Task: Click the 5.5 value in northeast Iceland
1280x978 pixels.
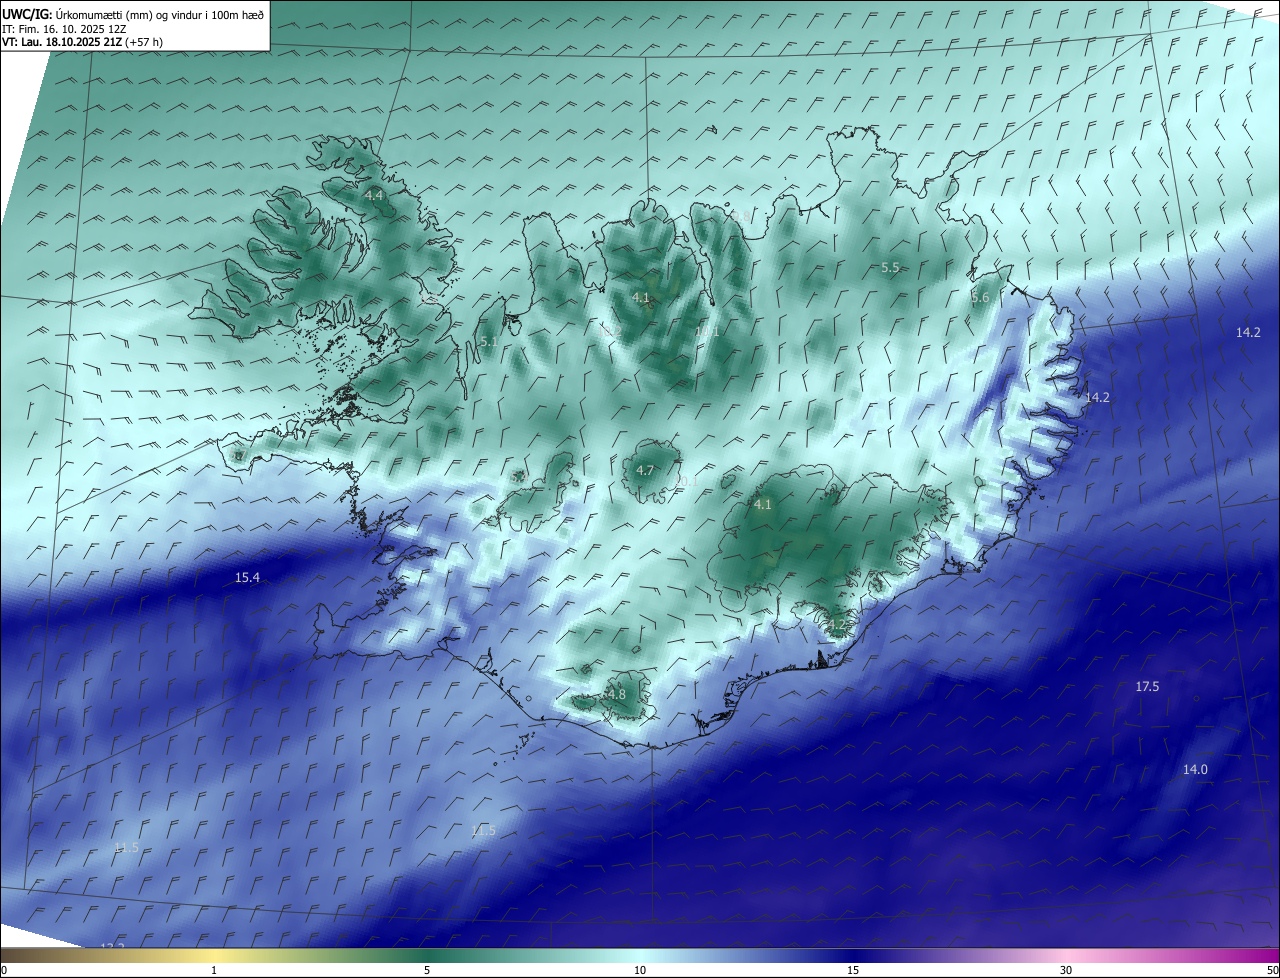Action: click(890, 267)
